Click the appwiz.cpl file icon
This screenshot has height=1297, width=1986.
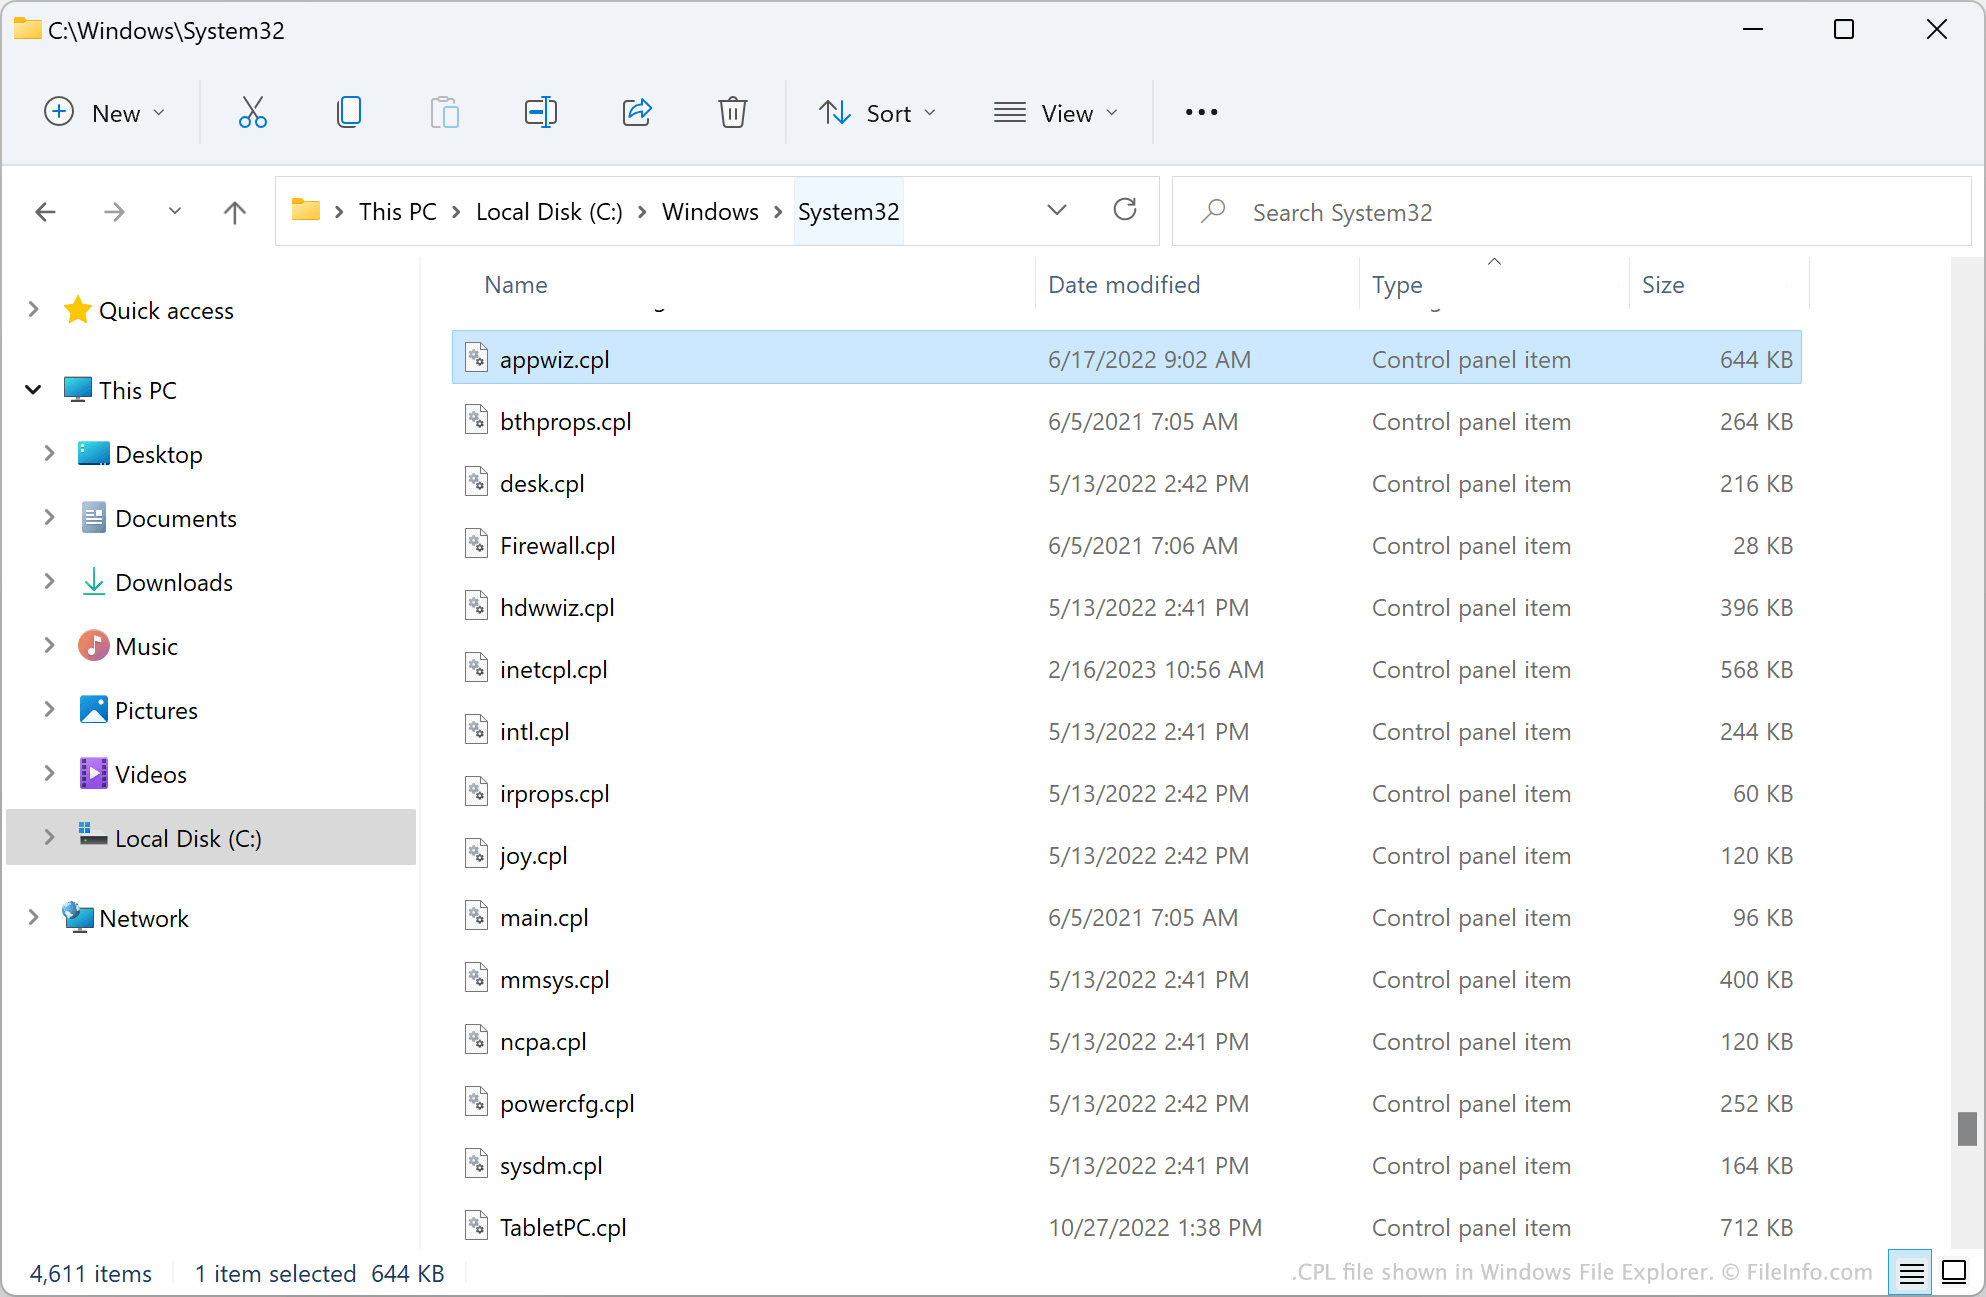pyautogui.click(x=477, y=358)
